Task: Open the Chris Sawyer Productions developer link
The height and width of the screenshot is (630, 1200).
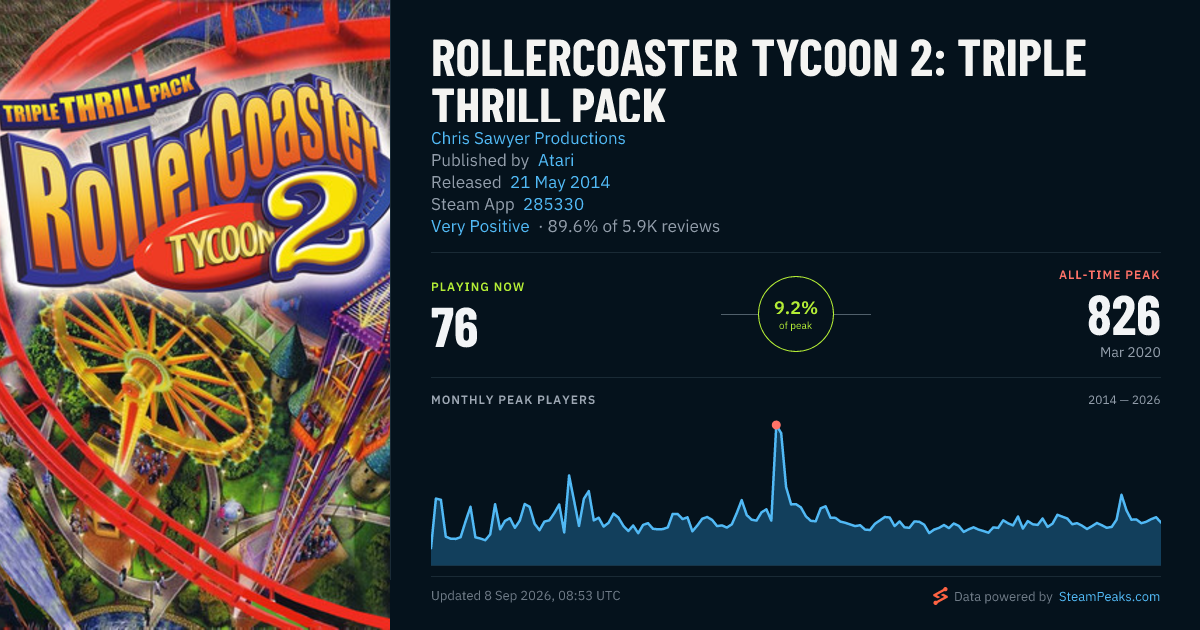Action: pos(528,138)
